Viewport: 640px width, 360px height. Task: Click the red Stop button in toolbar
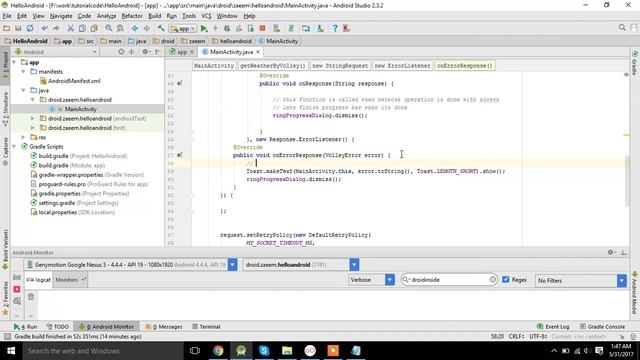pyautogui.click(x=262, y=28)
